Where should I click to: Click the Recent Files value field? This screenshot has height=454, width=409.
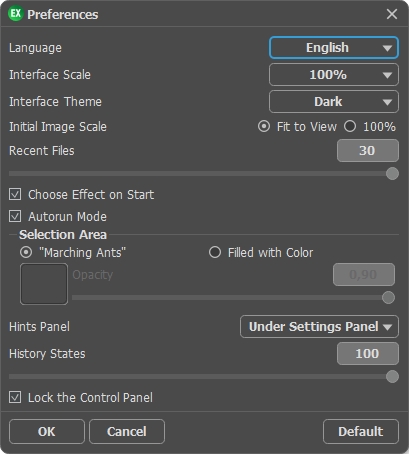368,151
